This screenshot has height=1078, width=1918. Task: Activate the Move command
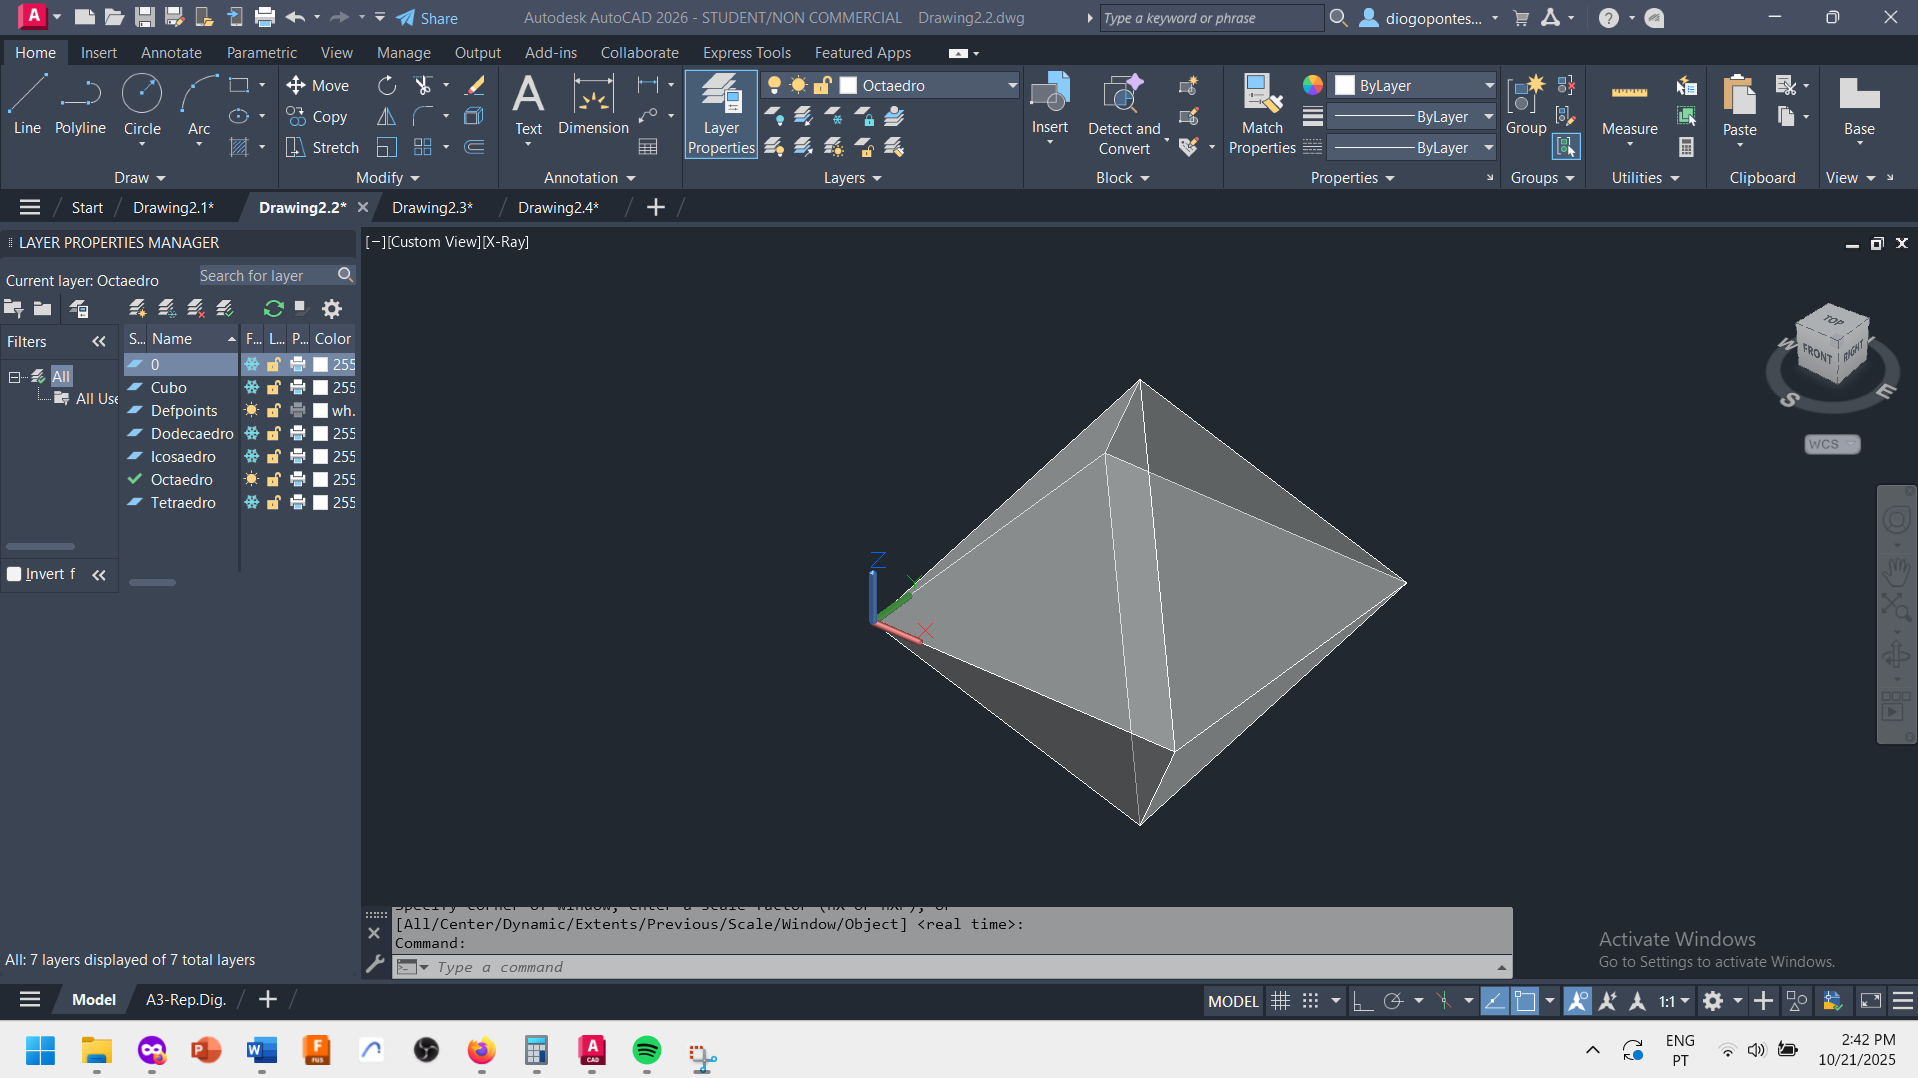pos(318,86)
